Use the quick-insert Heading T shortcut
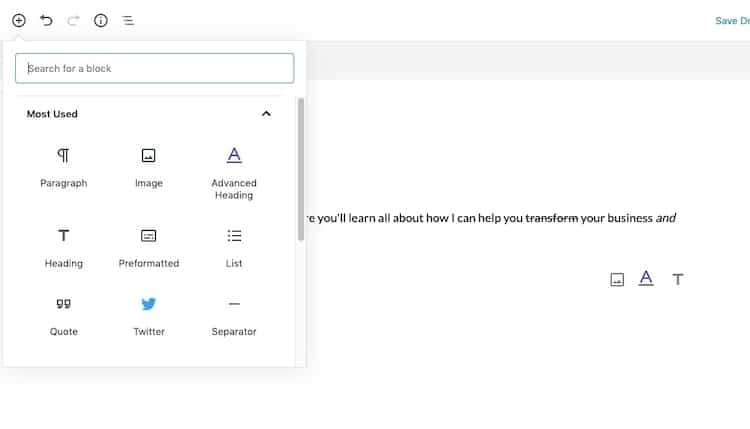The height and width of the screenshot is (429, 750). 678,279
